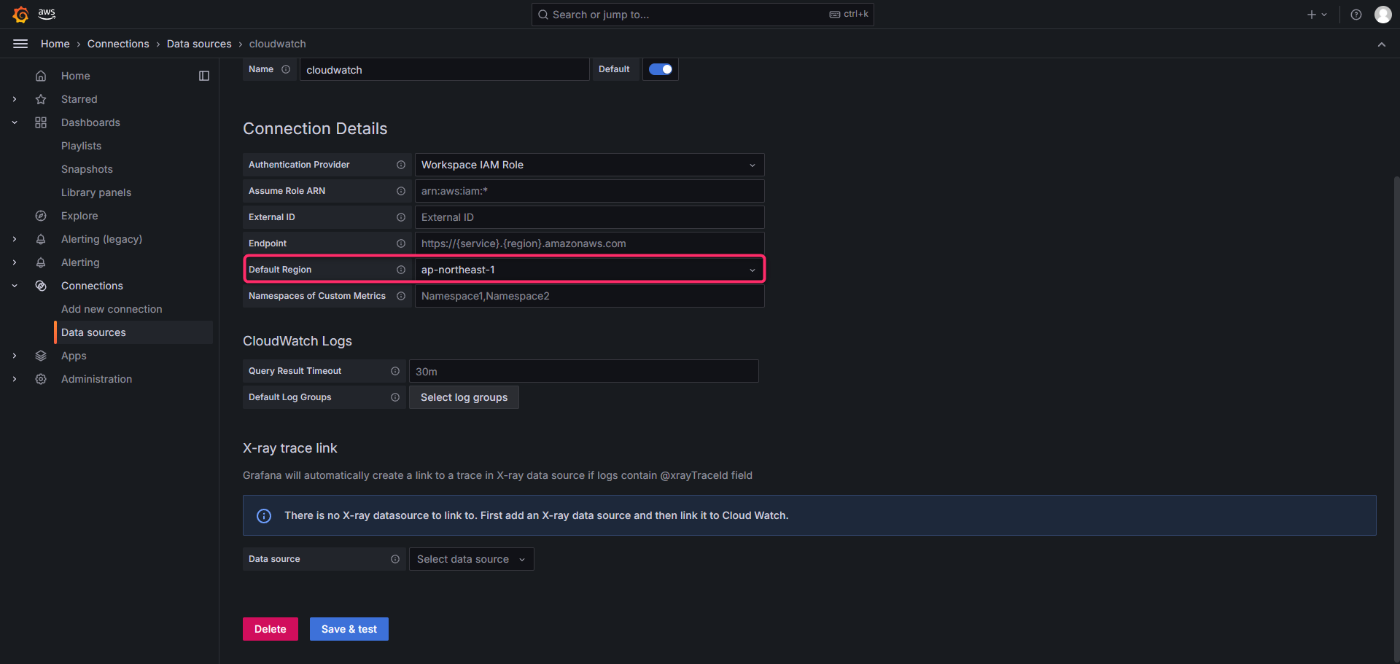This screenshot has height=664, width=1400.
Task: Click the Alerting bell icon
Action: (41, 262)
